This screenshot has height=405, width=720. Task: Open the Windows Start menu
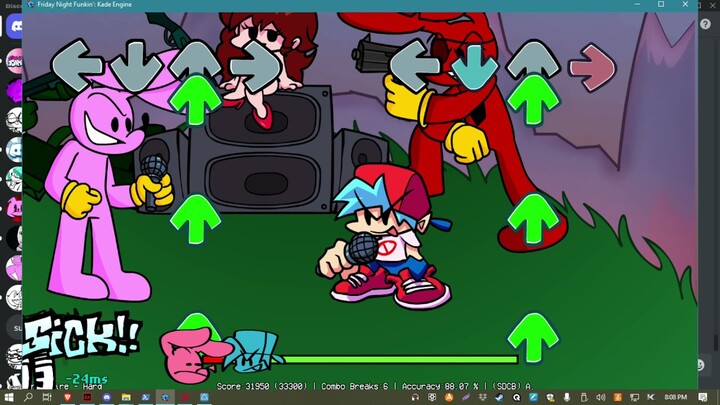click(9, 397)
